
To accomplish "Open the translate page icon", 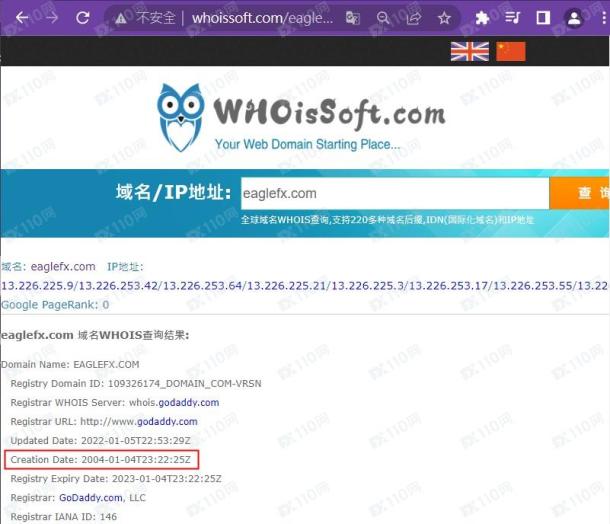I will click(x=352, y=18).
